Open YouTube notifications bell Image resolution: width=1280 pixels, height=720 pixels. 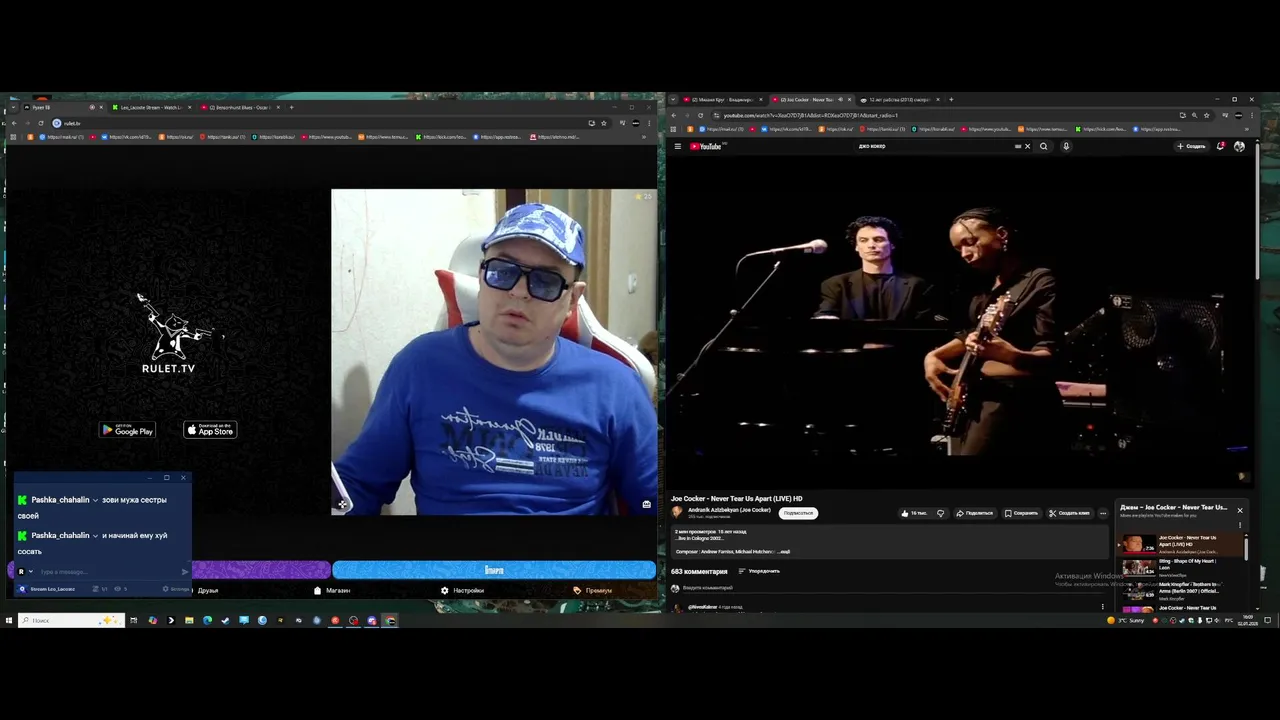[x=1221, y=146]
